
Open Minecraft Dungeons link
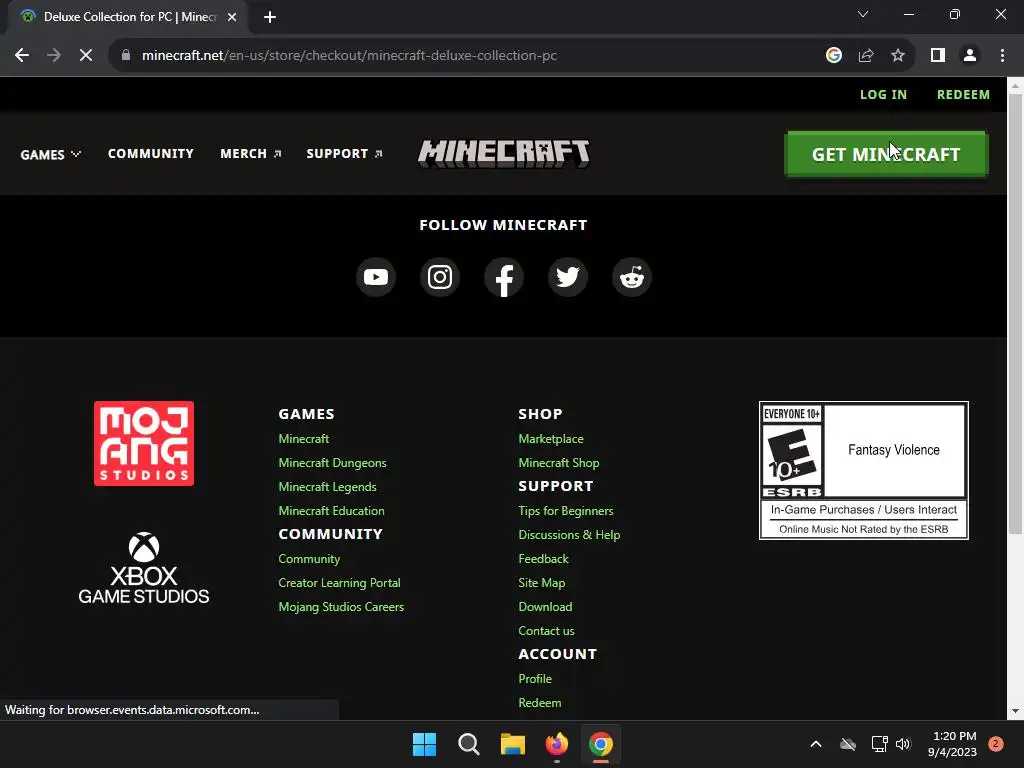pos(332,463)
